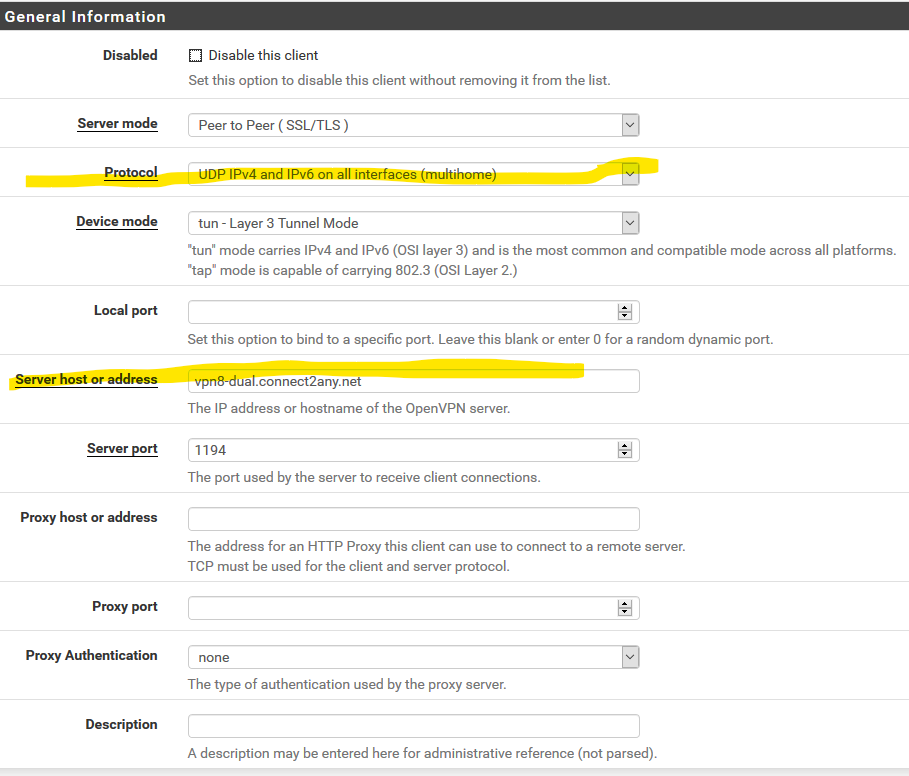Click the Proxy port stepper arrows
The image size is (909, 776).
pyautogui.click(x=625, y=607)
